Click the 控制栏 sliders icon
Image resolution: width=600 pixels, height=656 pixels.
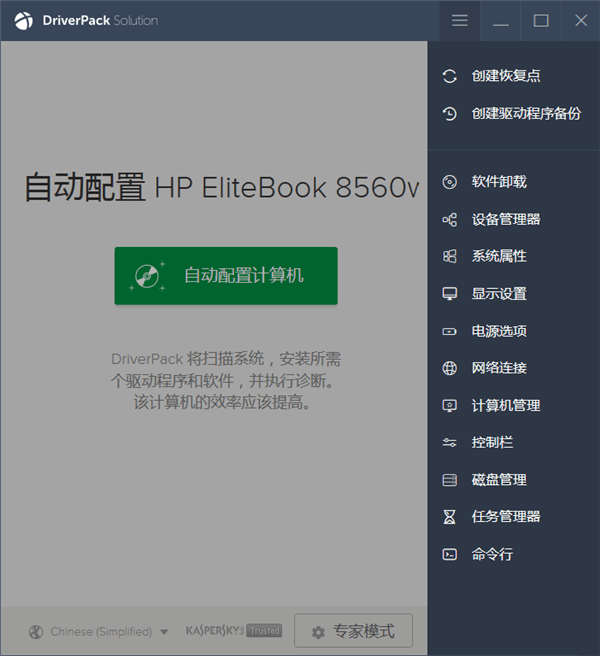(449, 443)
